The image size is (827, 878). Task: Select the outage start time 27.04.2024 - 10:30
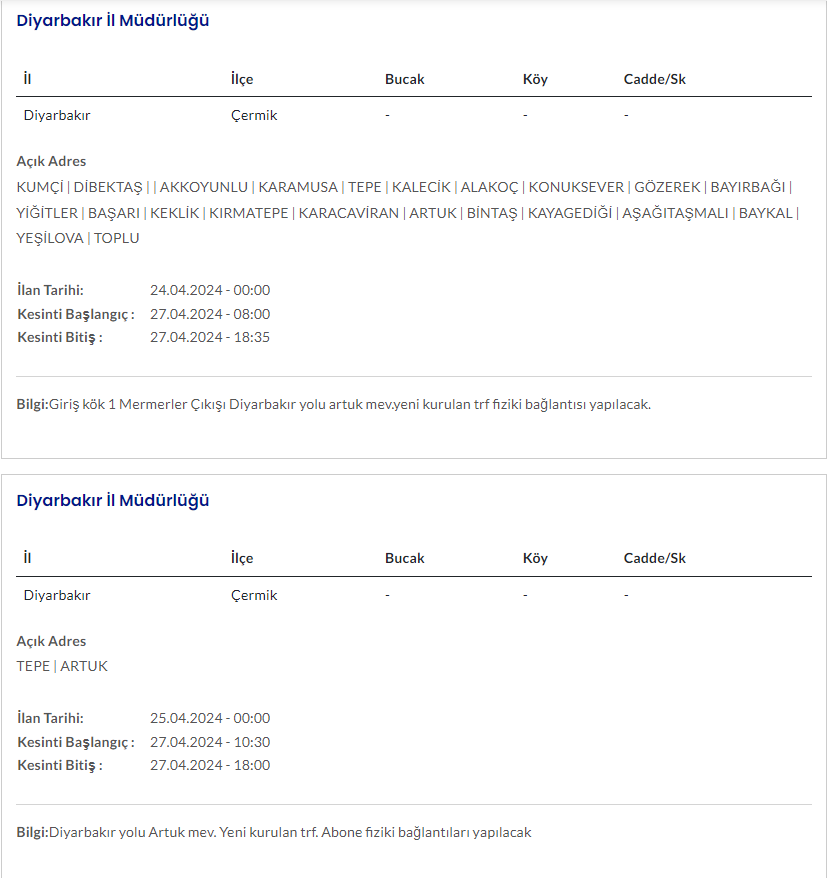tap(210, 742)
